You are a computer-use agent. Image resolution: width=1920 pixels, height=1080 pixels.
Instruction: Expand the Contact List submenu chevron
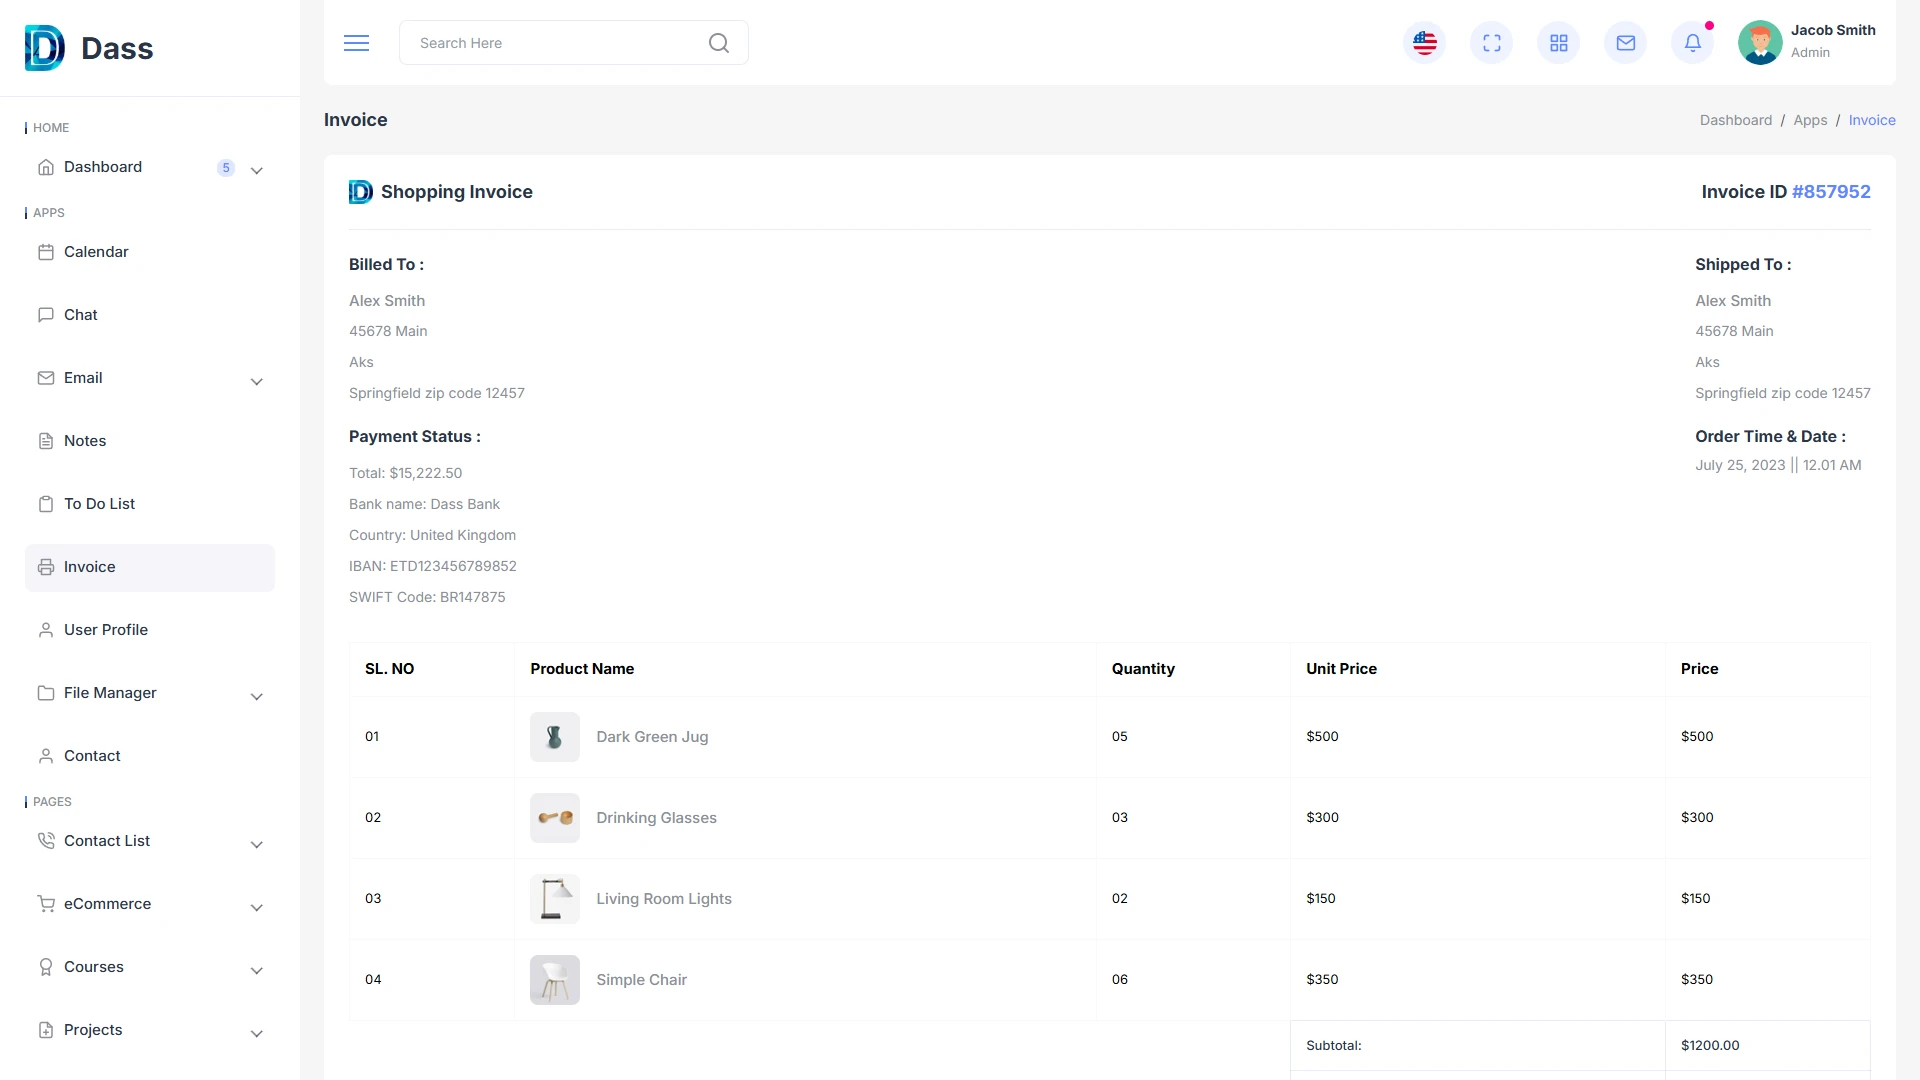coord(257,845)
